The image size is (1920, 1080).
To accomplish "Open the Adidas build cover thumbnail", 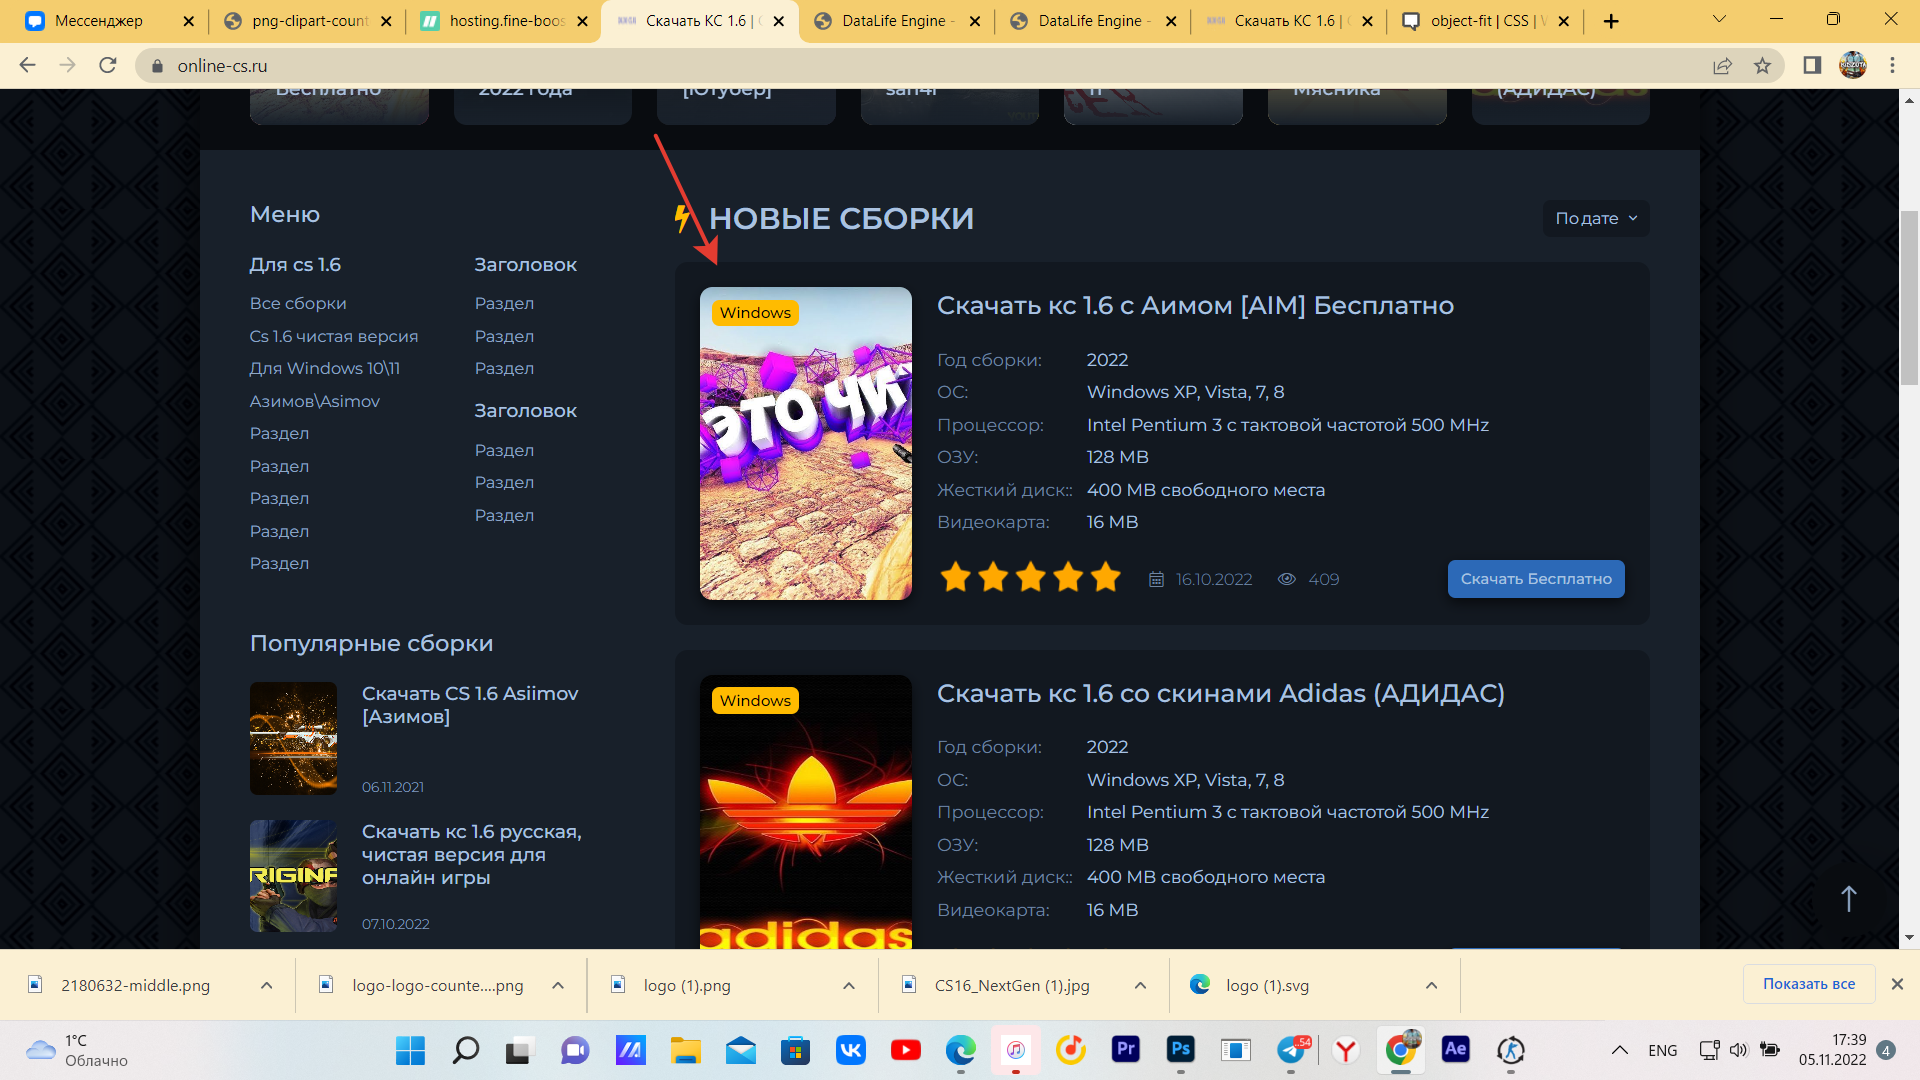I will pos(805,810).
